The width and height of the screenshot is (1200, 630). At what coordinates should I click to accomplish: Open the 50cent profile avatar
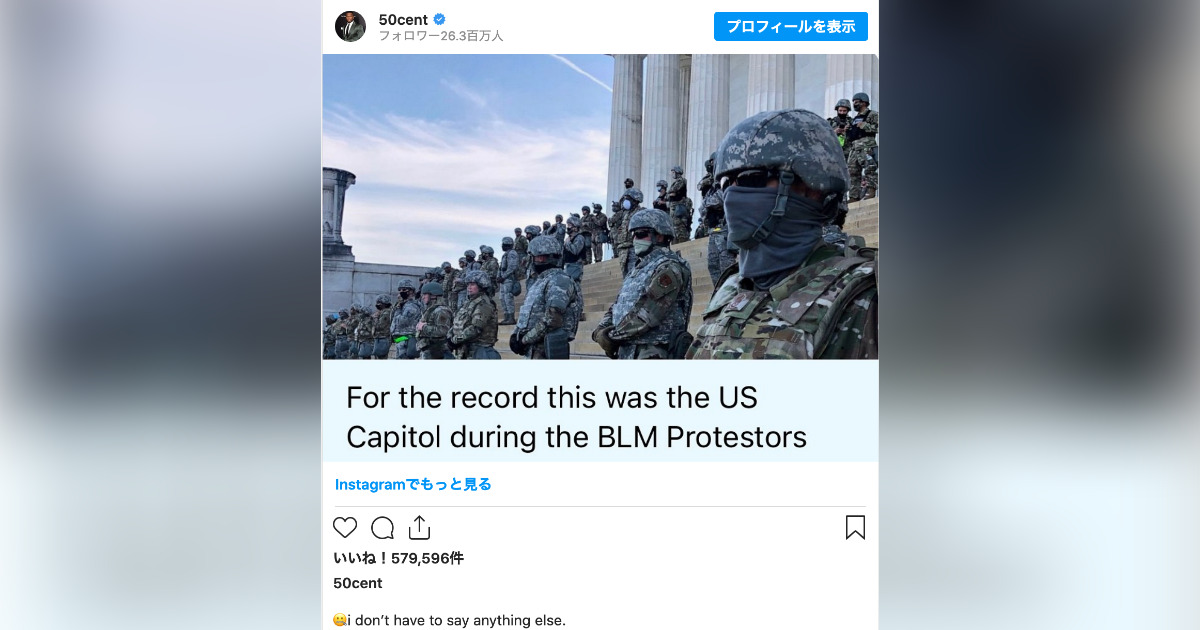350,27
